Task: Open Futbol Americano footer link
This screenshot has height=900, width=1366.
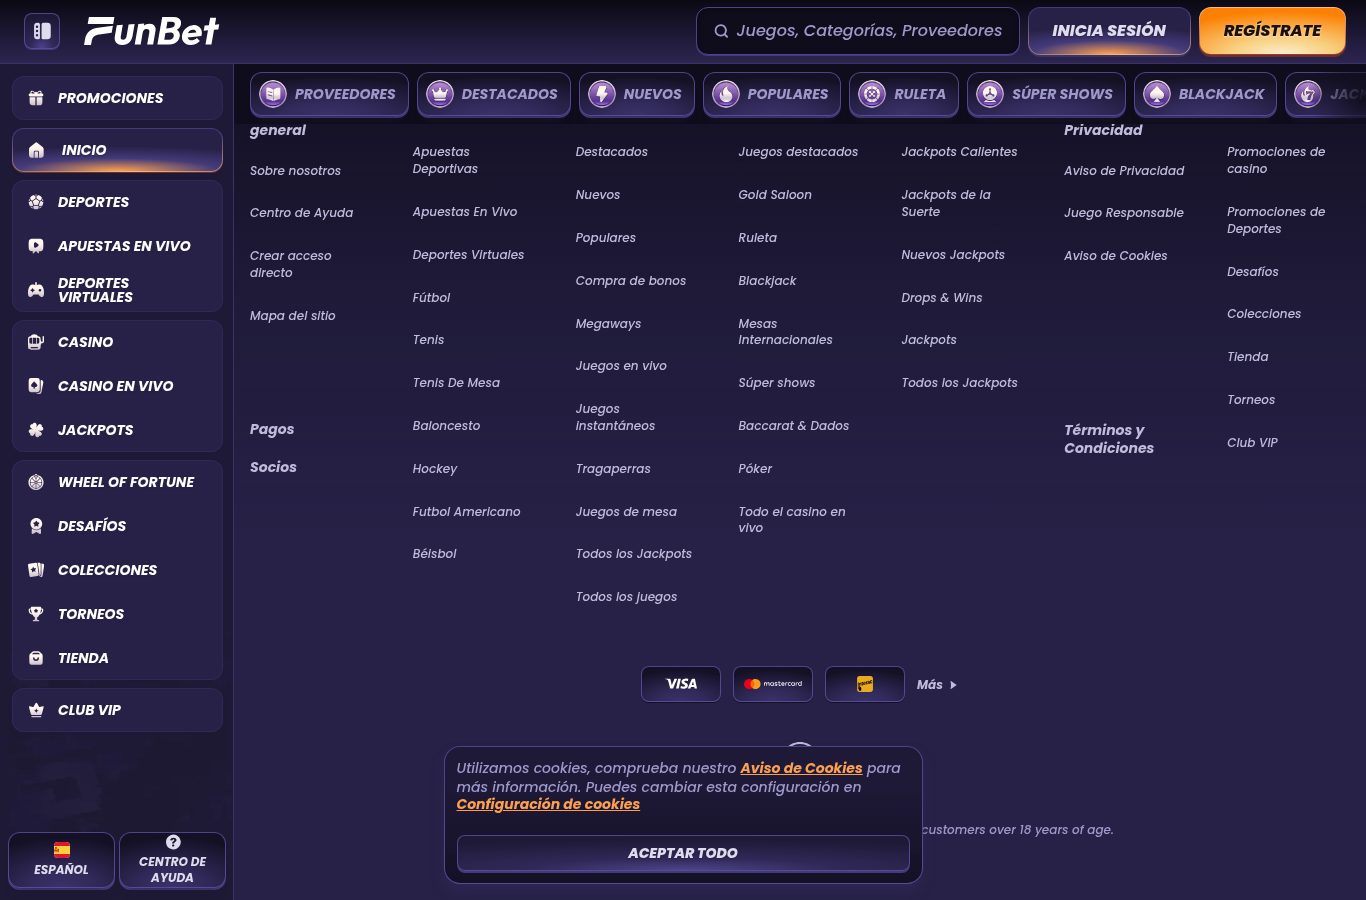Action: (x=466, y=512)
